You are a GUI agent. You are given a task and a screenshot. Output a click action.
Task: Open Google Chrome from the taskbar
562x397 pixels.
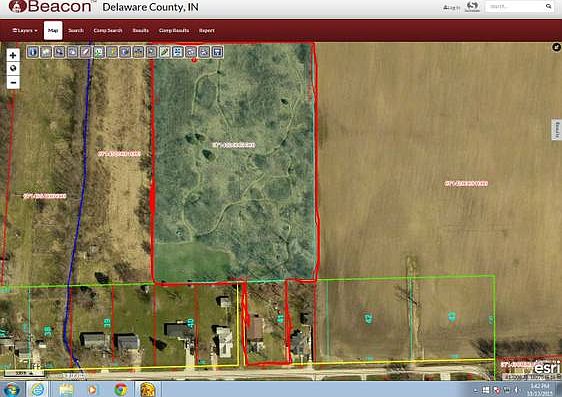pos(121,389)
